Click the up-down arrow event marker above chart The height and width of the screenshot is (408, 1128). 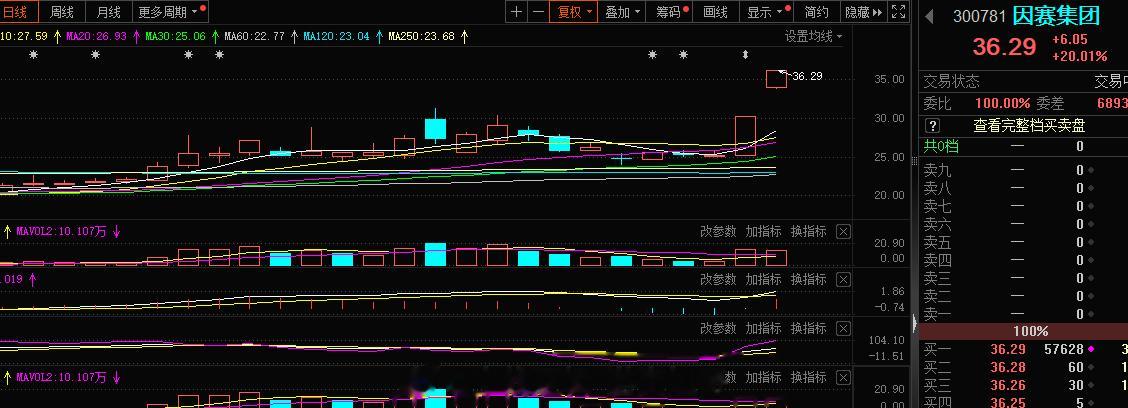click(x=745, y=55)
